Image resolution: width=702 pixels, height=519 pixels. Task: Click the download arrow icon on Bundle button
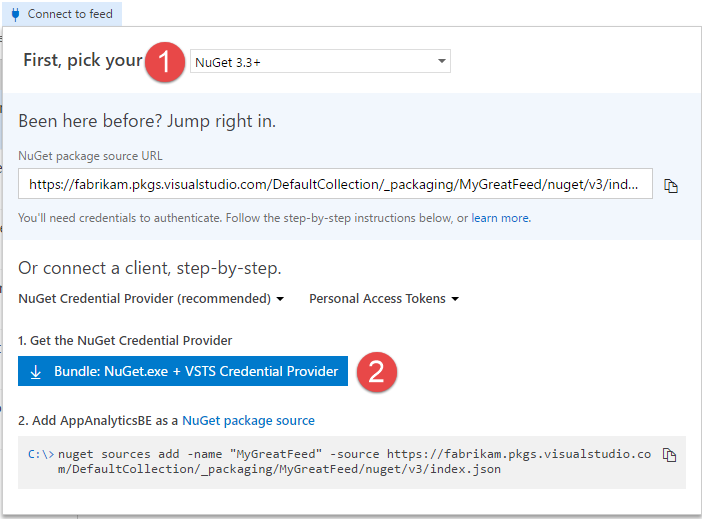(x=36, y=372)
